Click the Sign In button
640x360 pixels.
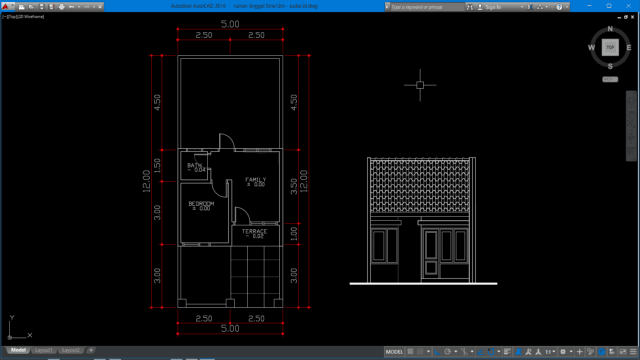point(489,7)
